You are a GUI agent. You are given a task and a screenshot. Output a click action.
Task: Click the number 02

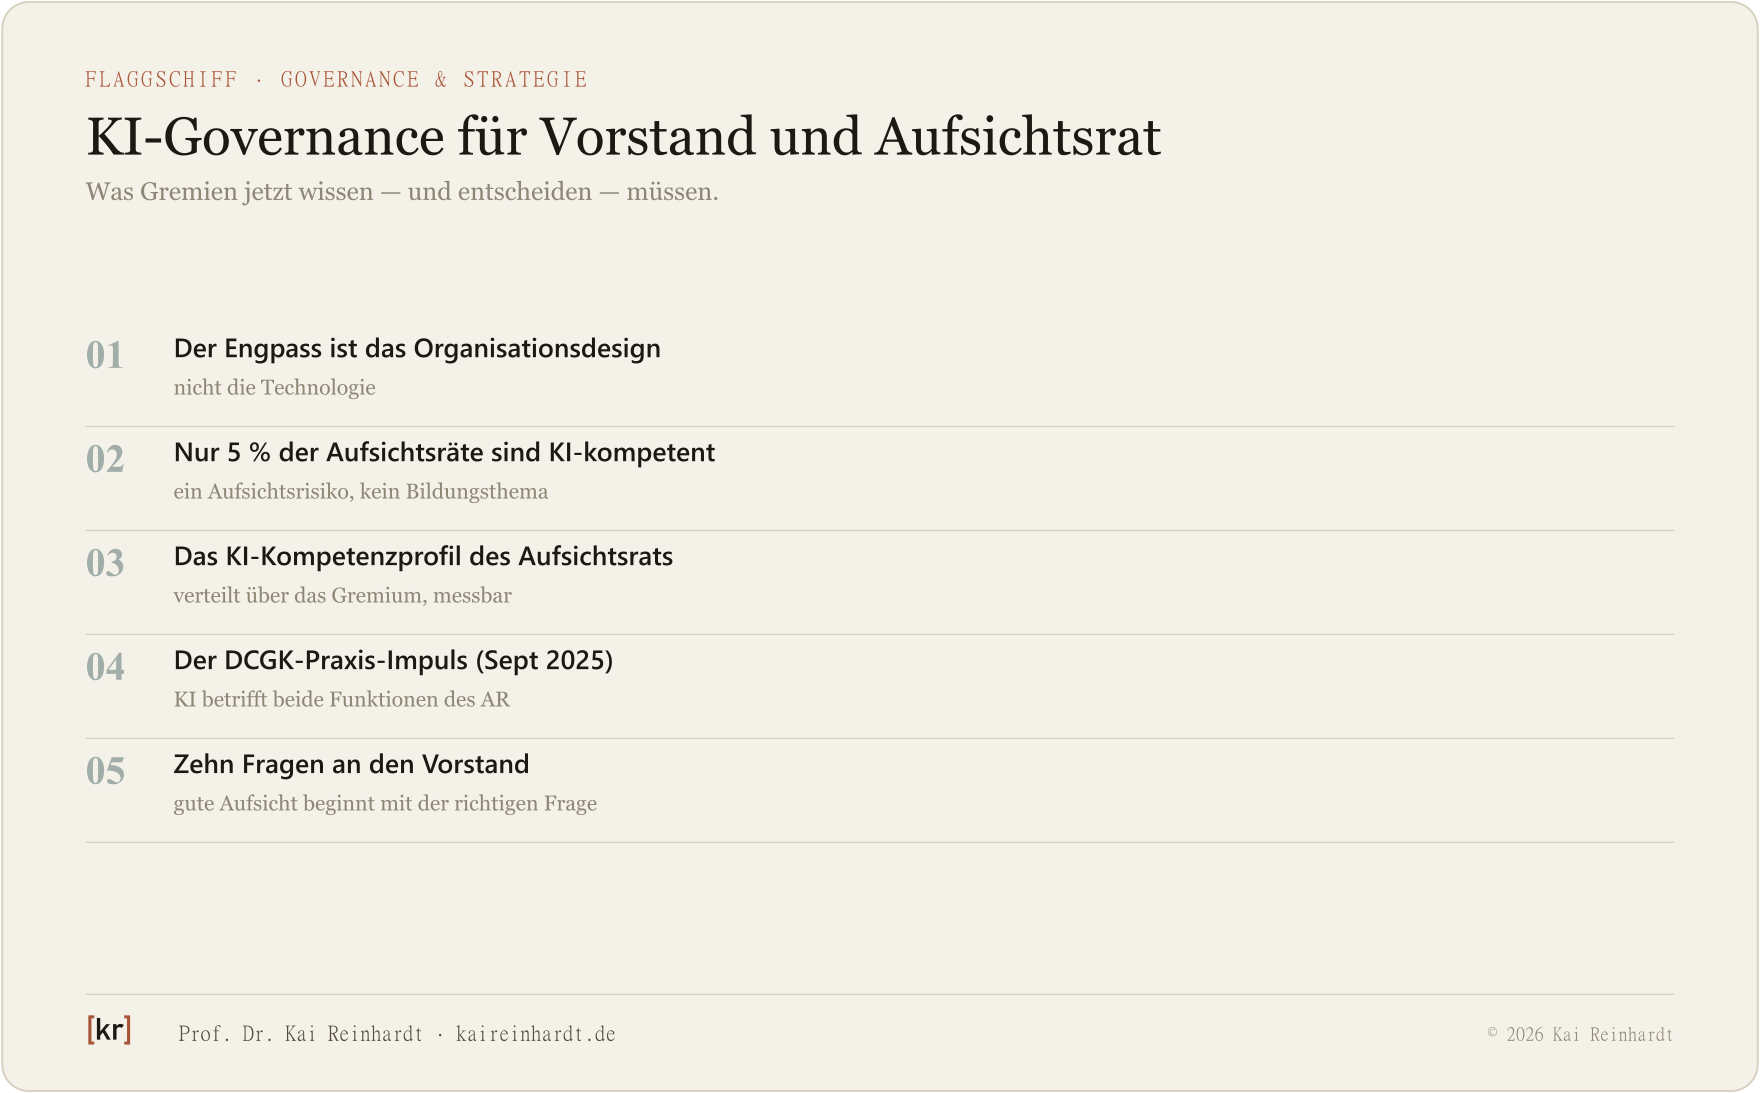click(105, 459)
